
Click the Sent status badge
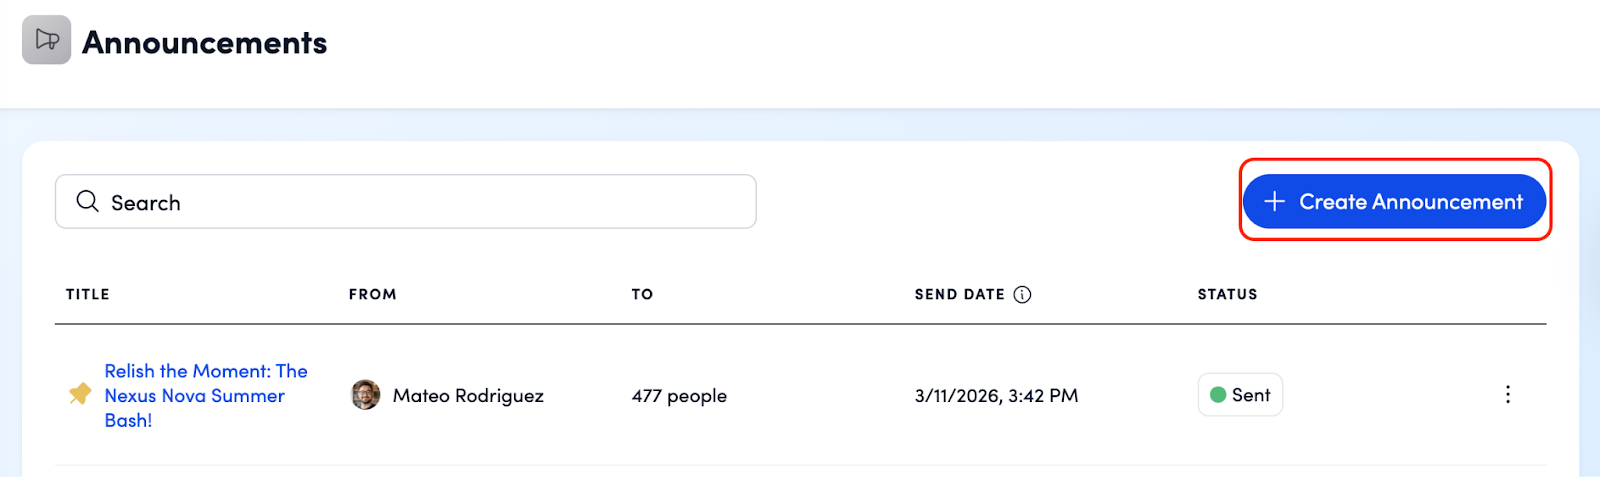[1240, 395]
